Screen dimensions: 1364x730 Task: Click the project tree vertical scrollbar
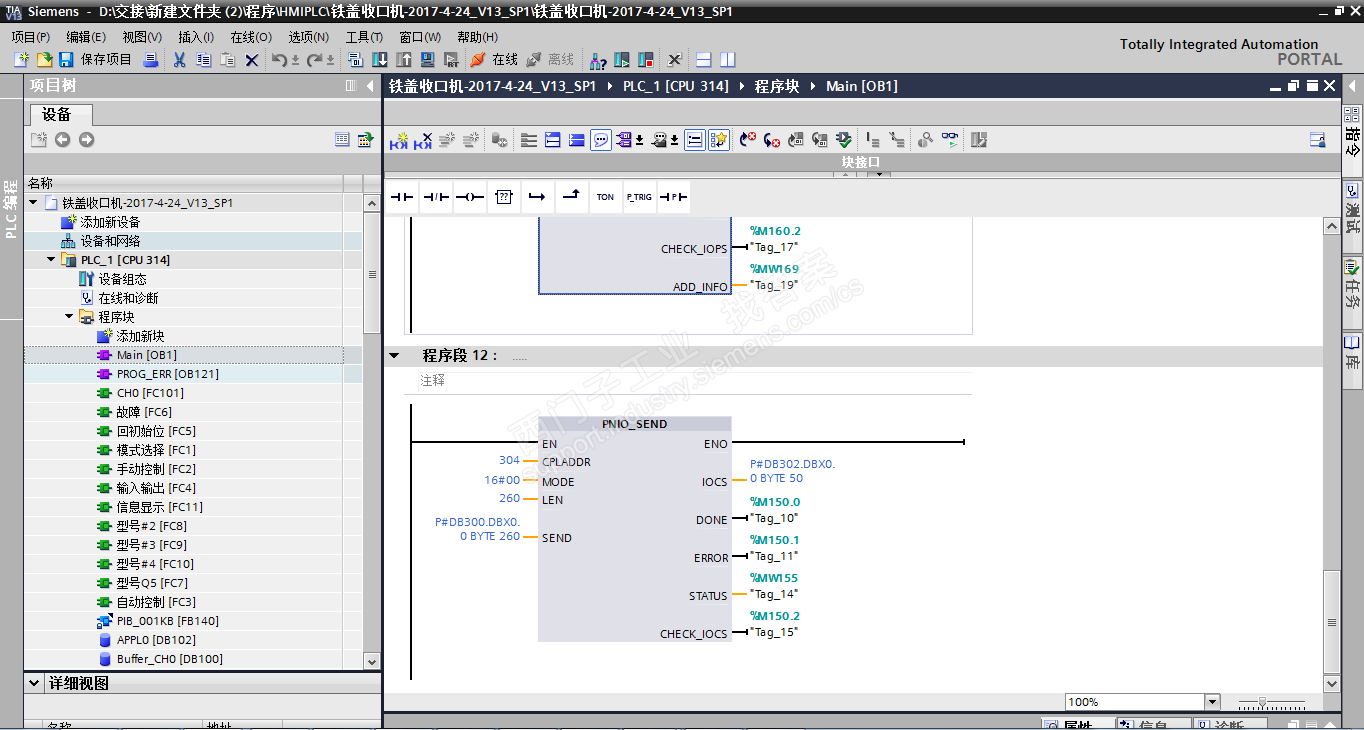(x=372, y=271)
